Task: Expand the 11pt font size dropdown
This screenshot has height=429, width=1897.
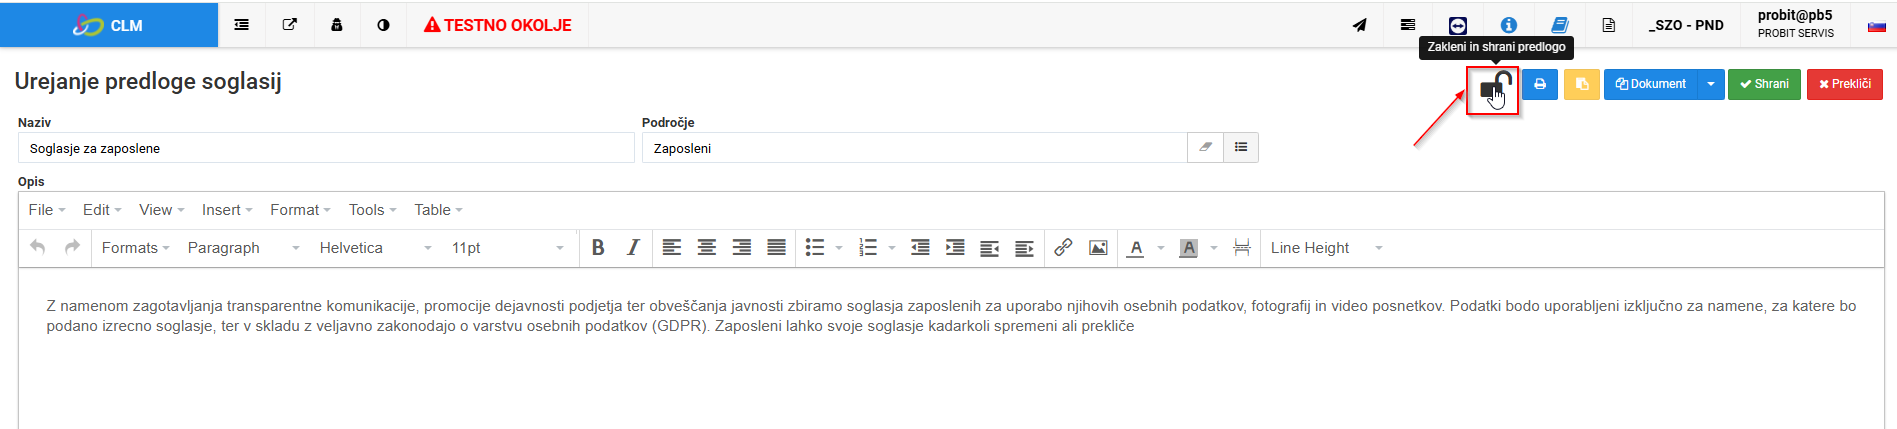Action: (507, 248)
